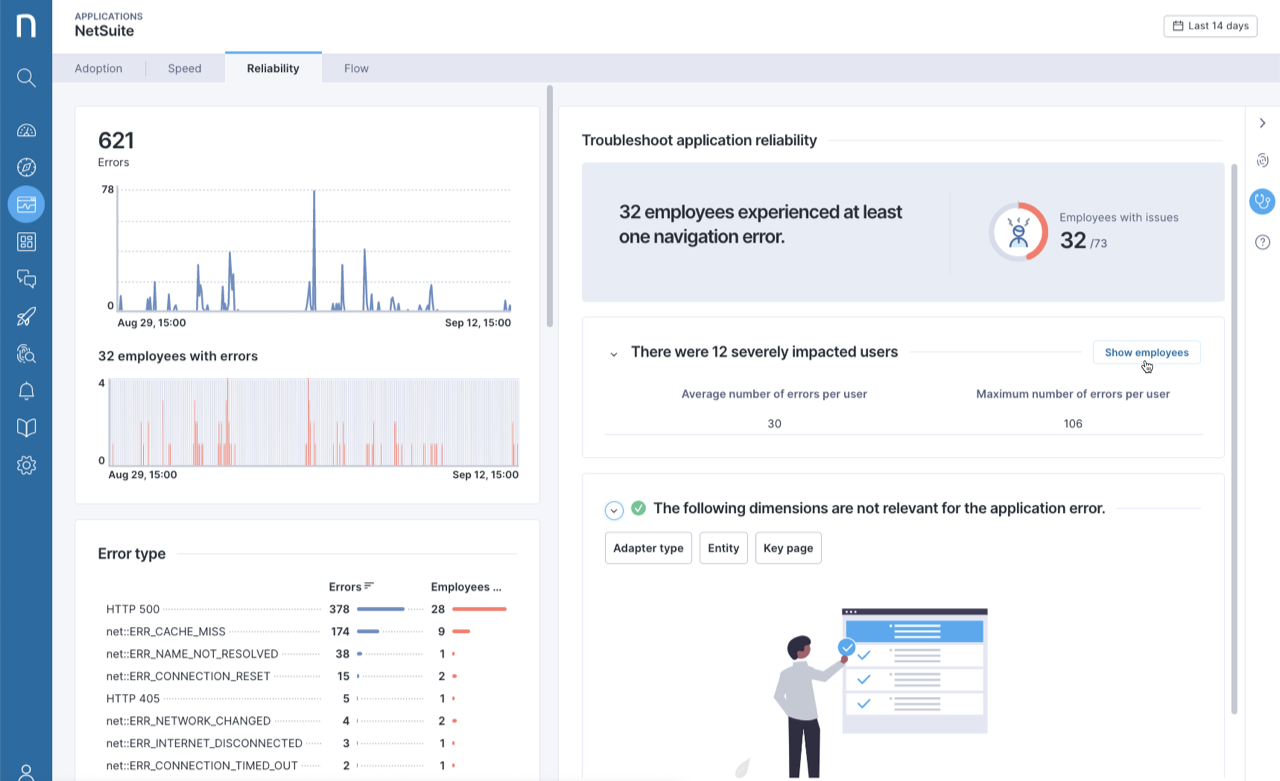Click the help question mark icon
The width and height of the screenshot is (1280, 781).
tap(1262, 242)
